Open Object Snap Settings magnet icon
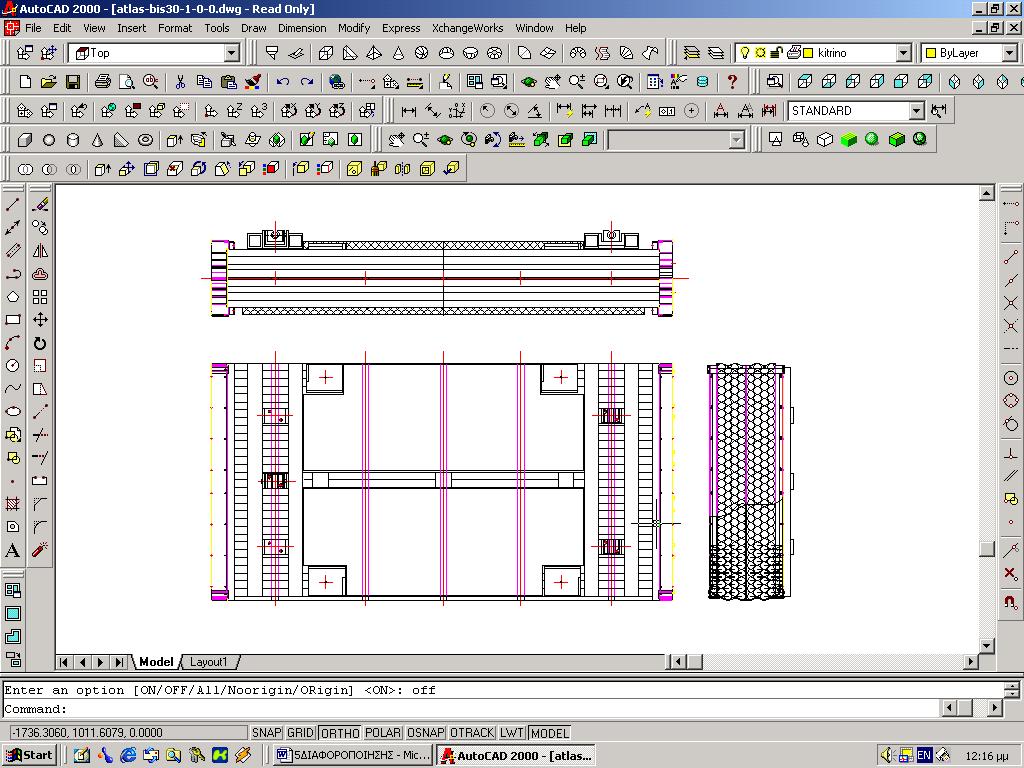This screenshot has height=768, width=1024. tap(1010, 601)
